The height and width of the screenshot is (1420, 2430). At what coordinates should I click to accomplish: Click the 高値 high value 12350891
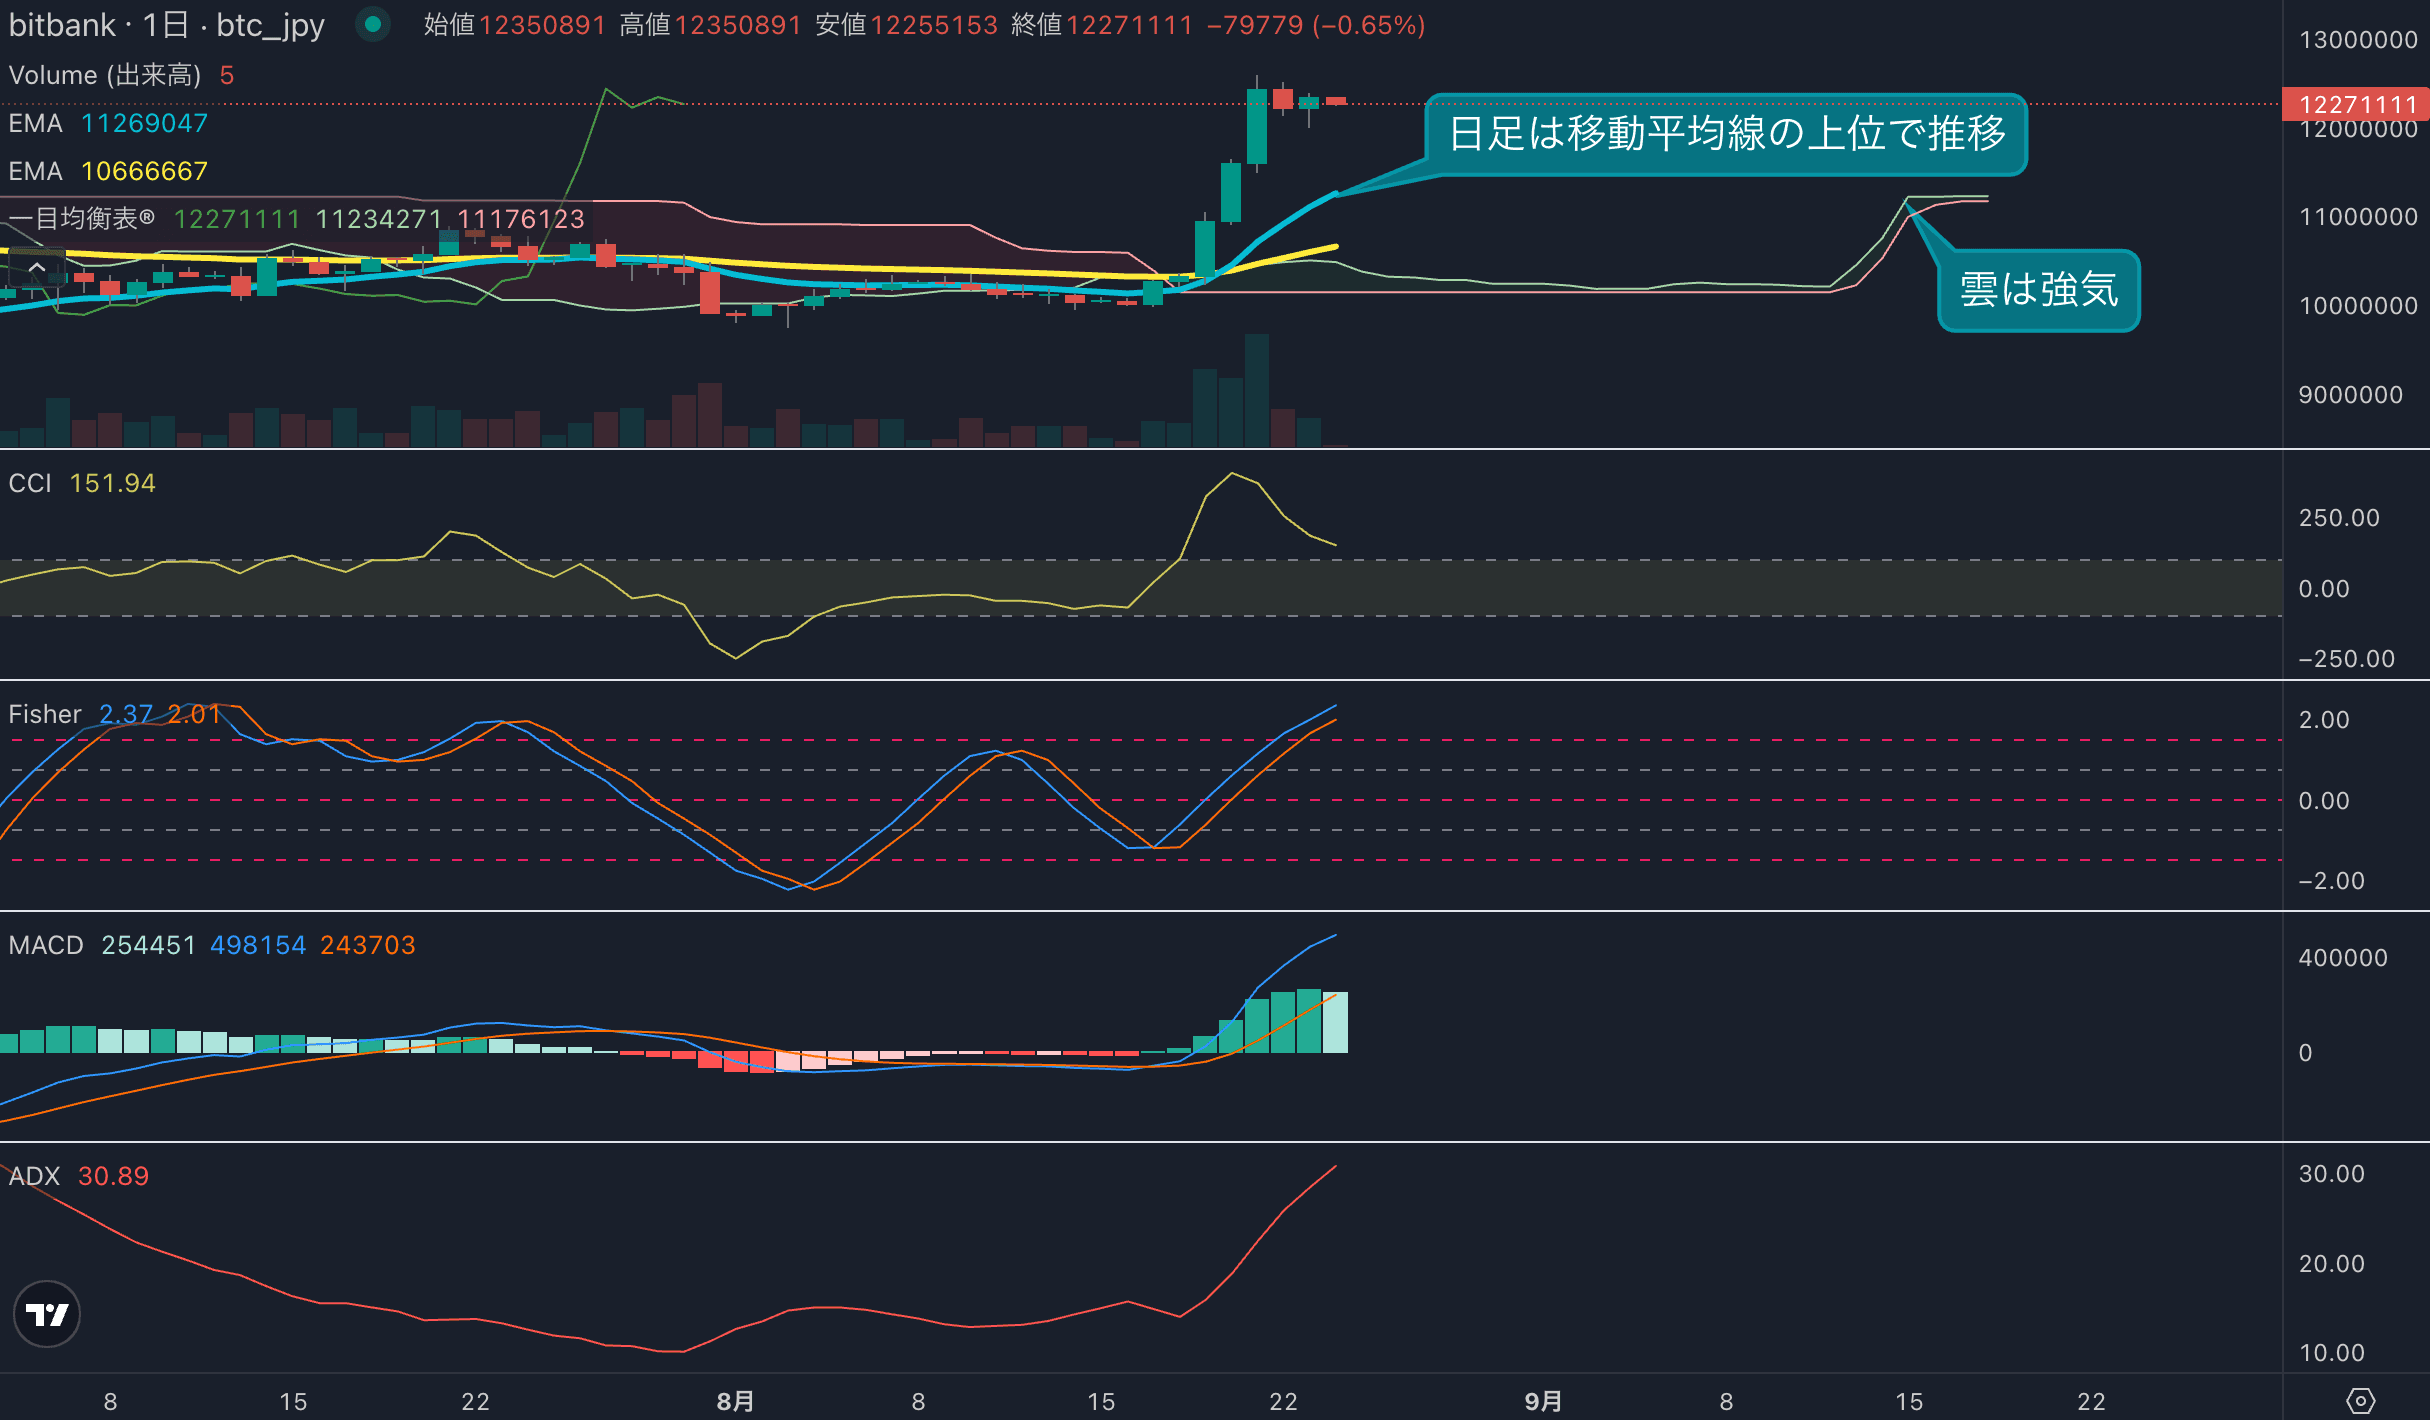(x=738, y=25)
